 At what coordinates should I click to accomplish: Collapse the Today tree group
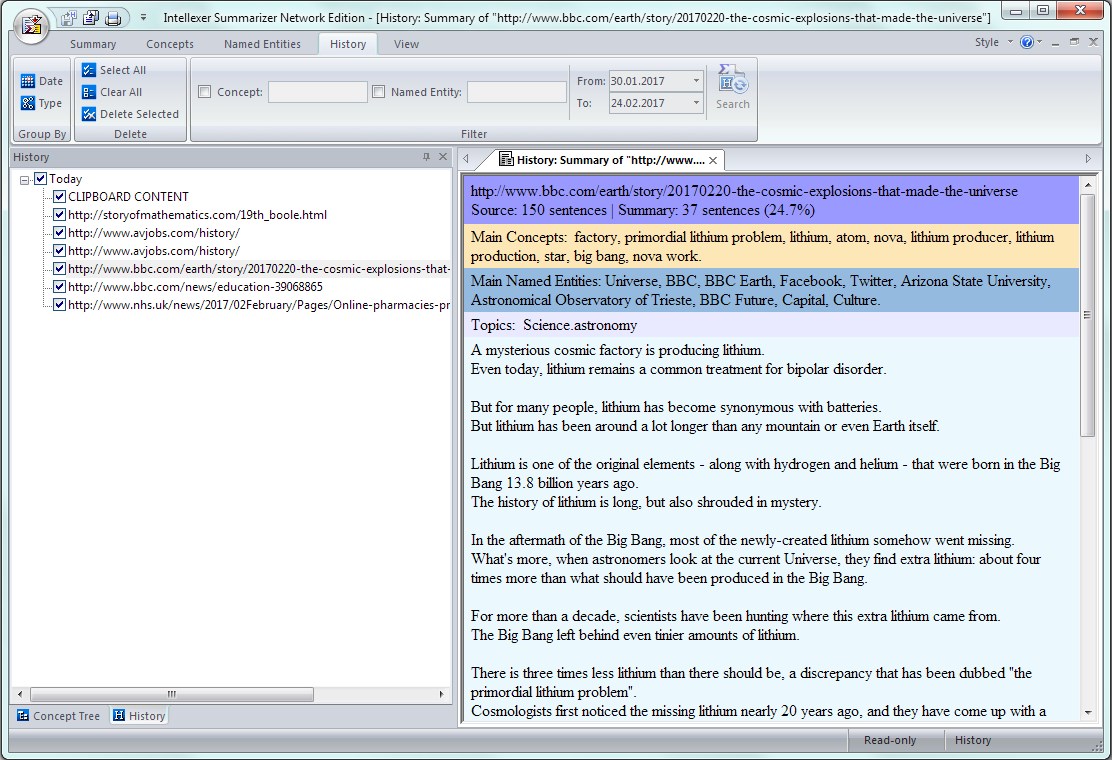click(25, 179)
